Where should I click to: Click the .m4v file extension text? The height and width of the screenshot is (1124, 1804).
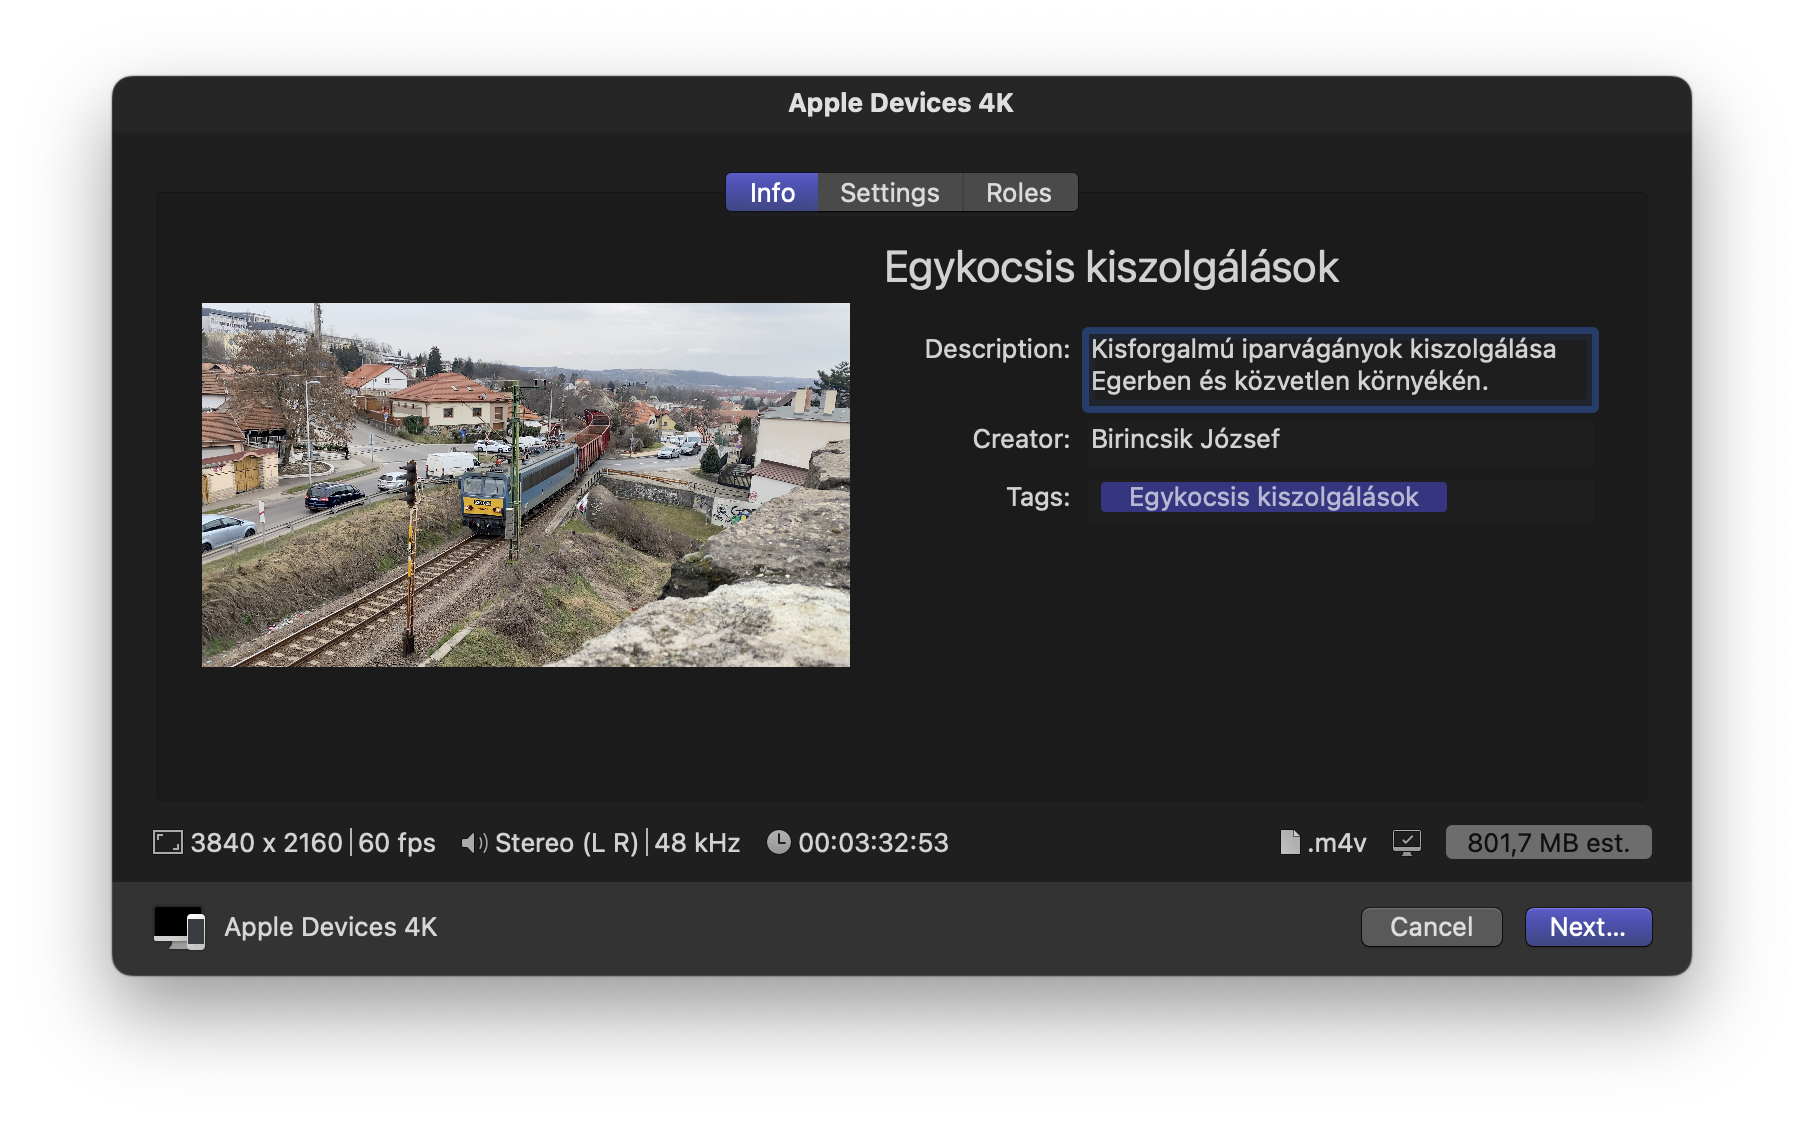tap(1337, 843)
